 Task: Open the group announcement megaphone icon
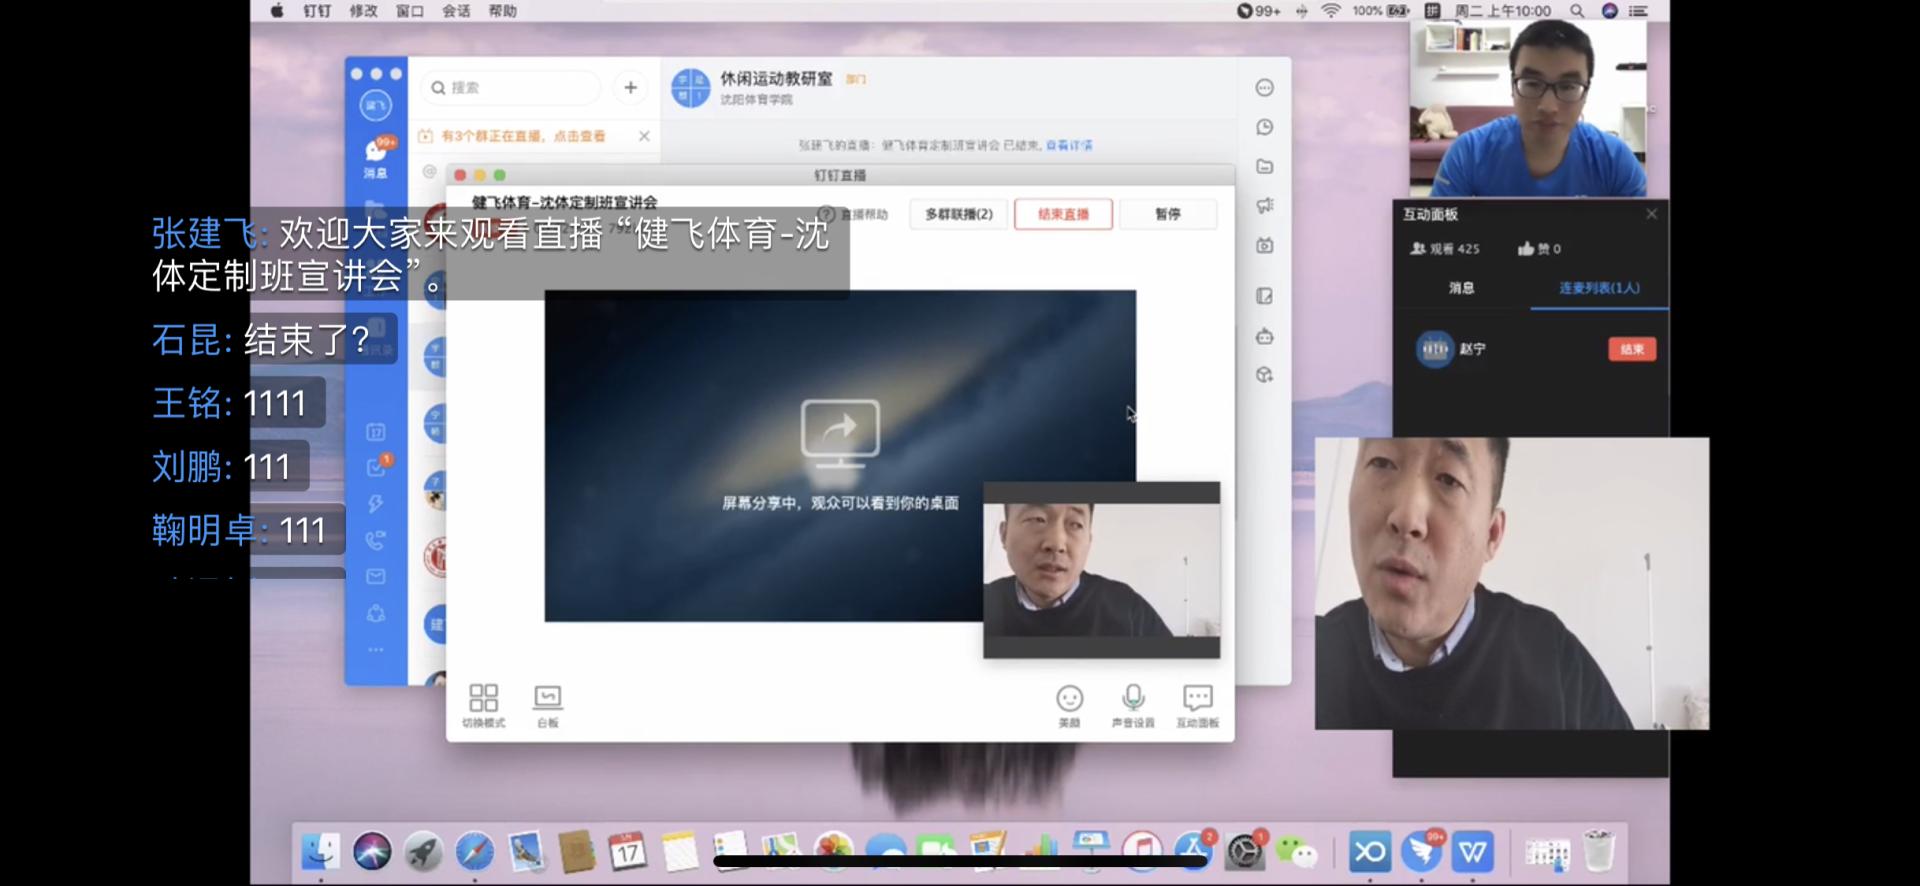(1264, 206)
